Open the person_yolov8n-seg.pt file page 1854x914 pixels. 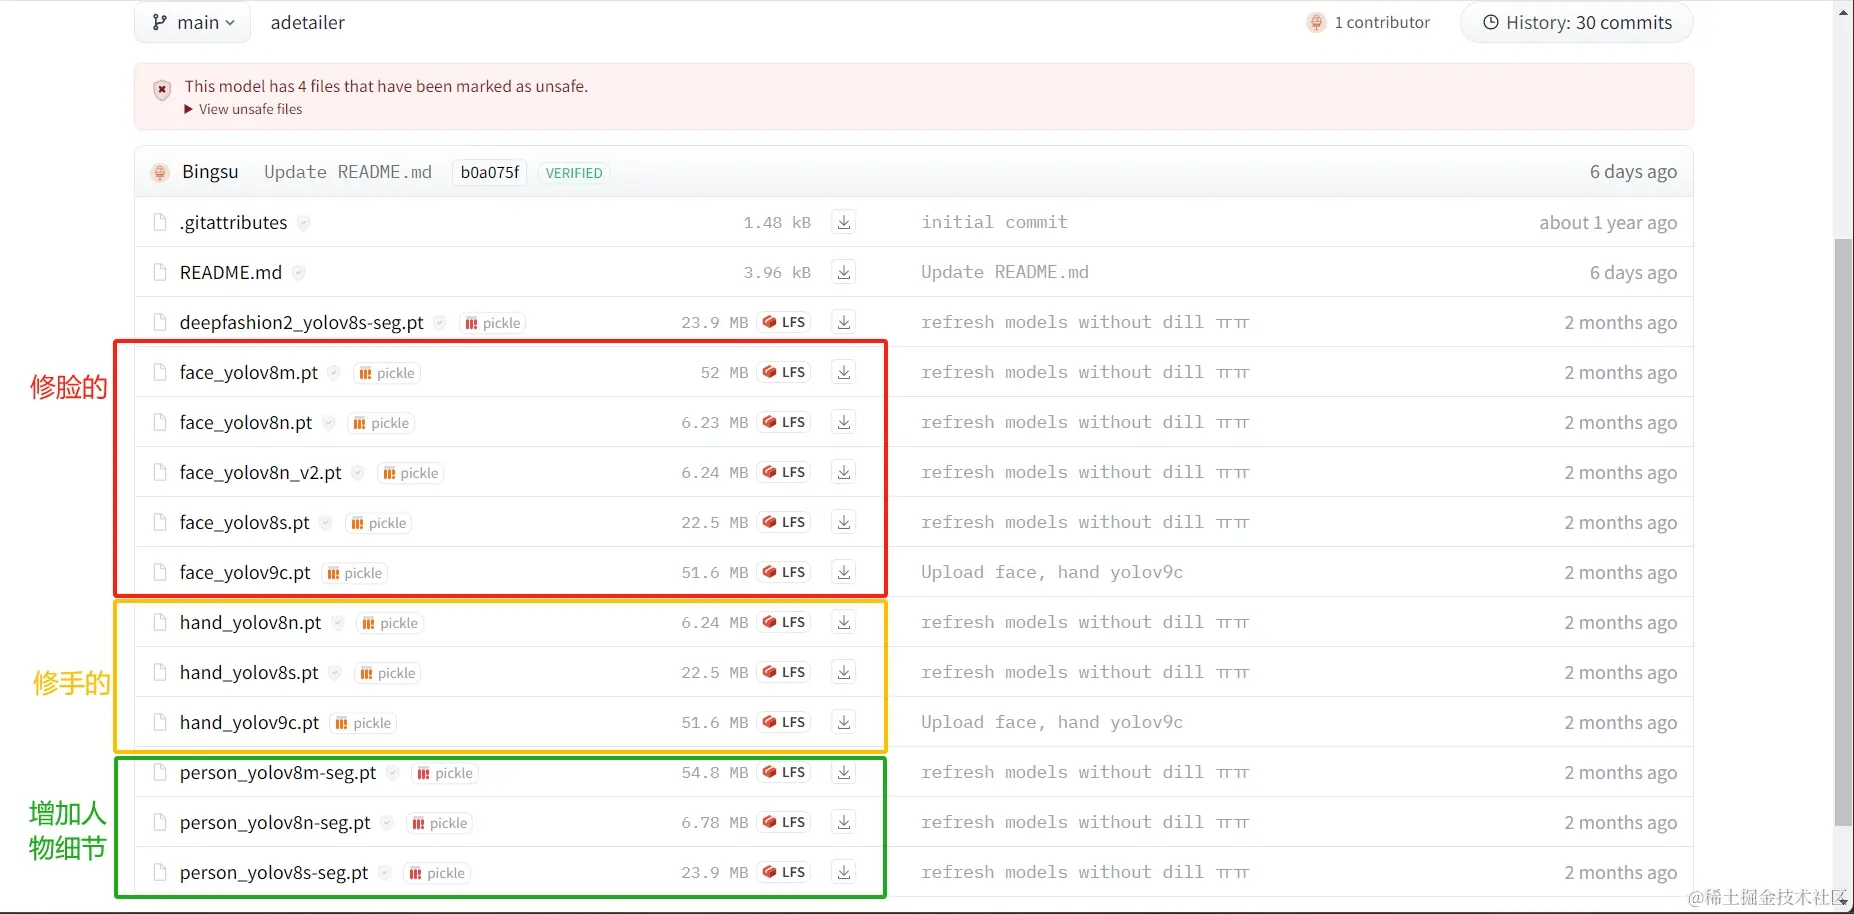coord(275,822)
